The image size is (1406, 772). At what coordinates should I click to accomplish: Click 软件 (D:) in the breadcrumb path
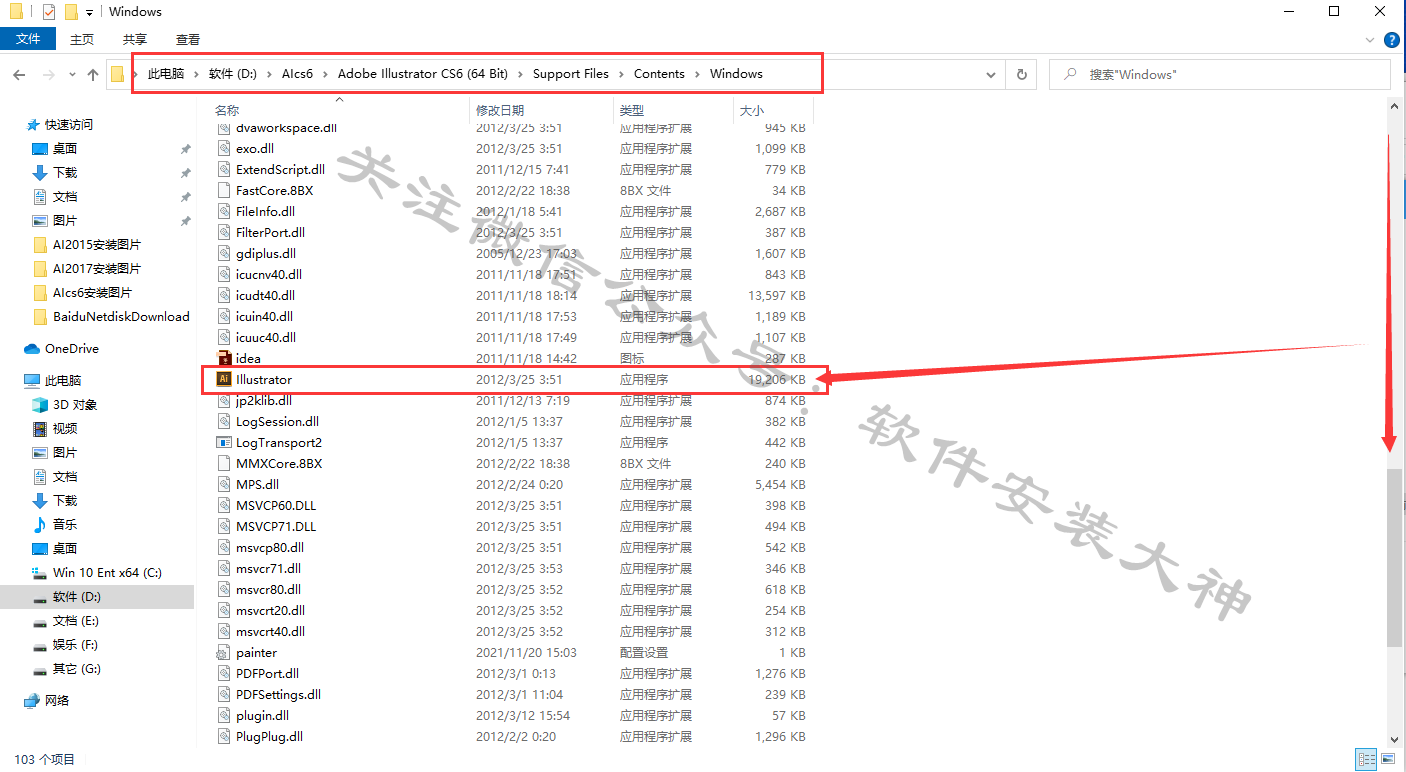(x=233, y=74)
